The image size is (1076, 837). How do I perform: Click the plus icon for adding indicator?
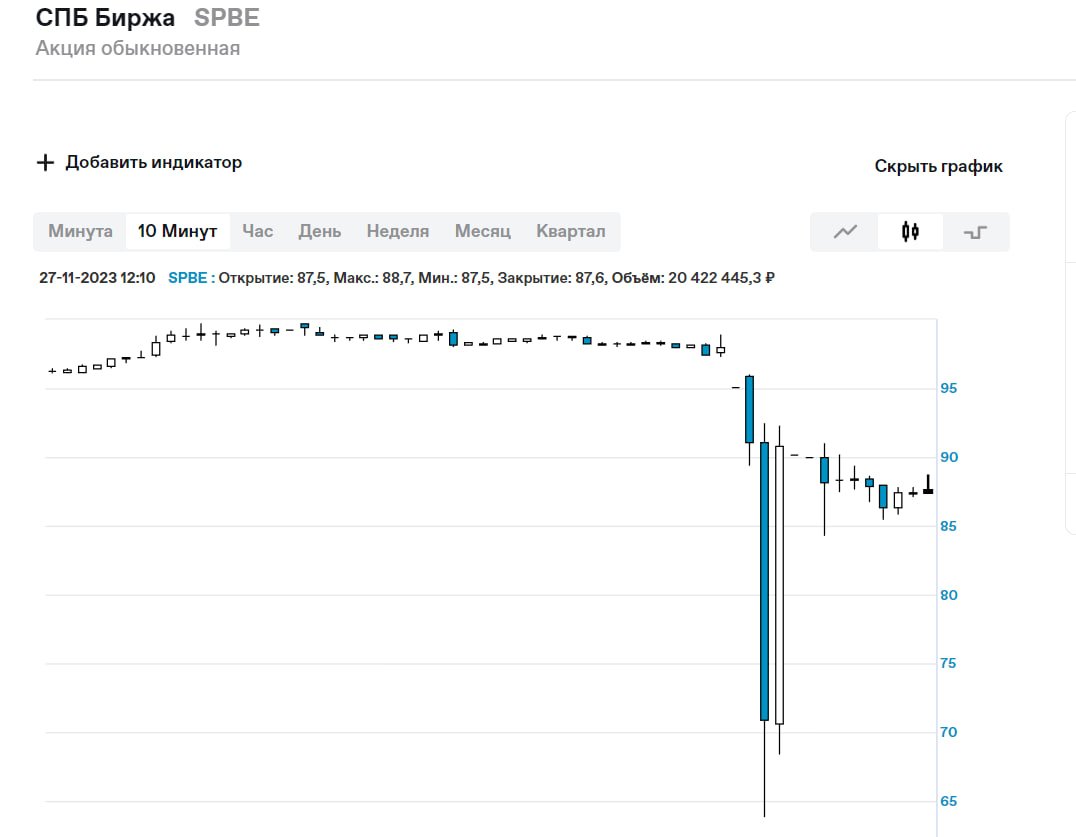click(x=44, y=163)
